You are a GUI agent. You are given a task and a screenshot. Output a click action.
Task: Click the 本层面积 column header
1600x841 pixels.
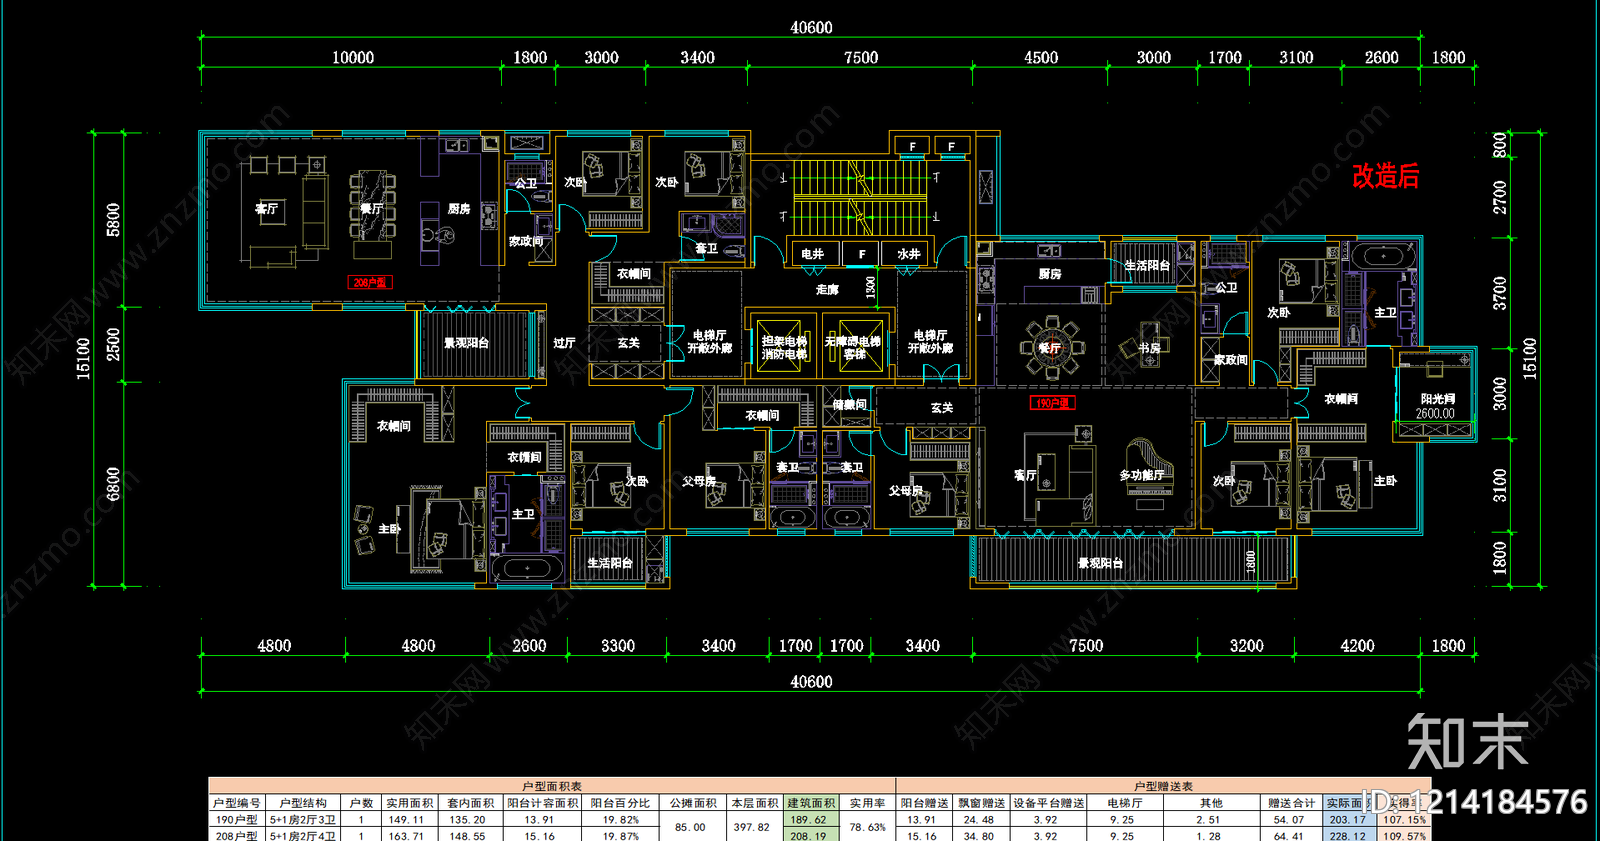pyautogui.click(x=754, y=803)
